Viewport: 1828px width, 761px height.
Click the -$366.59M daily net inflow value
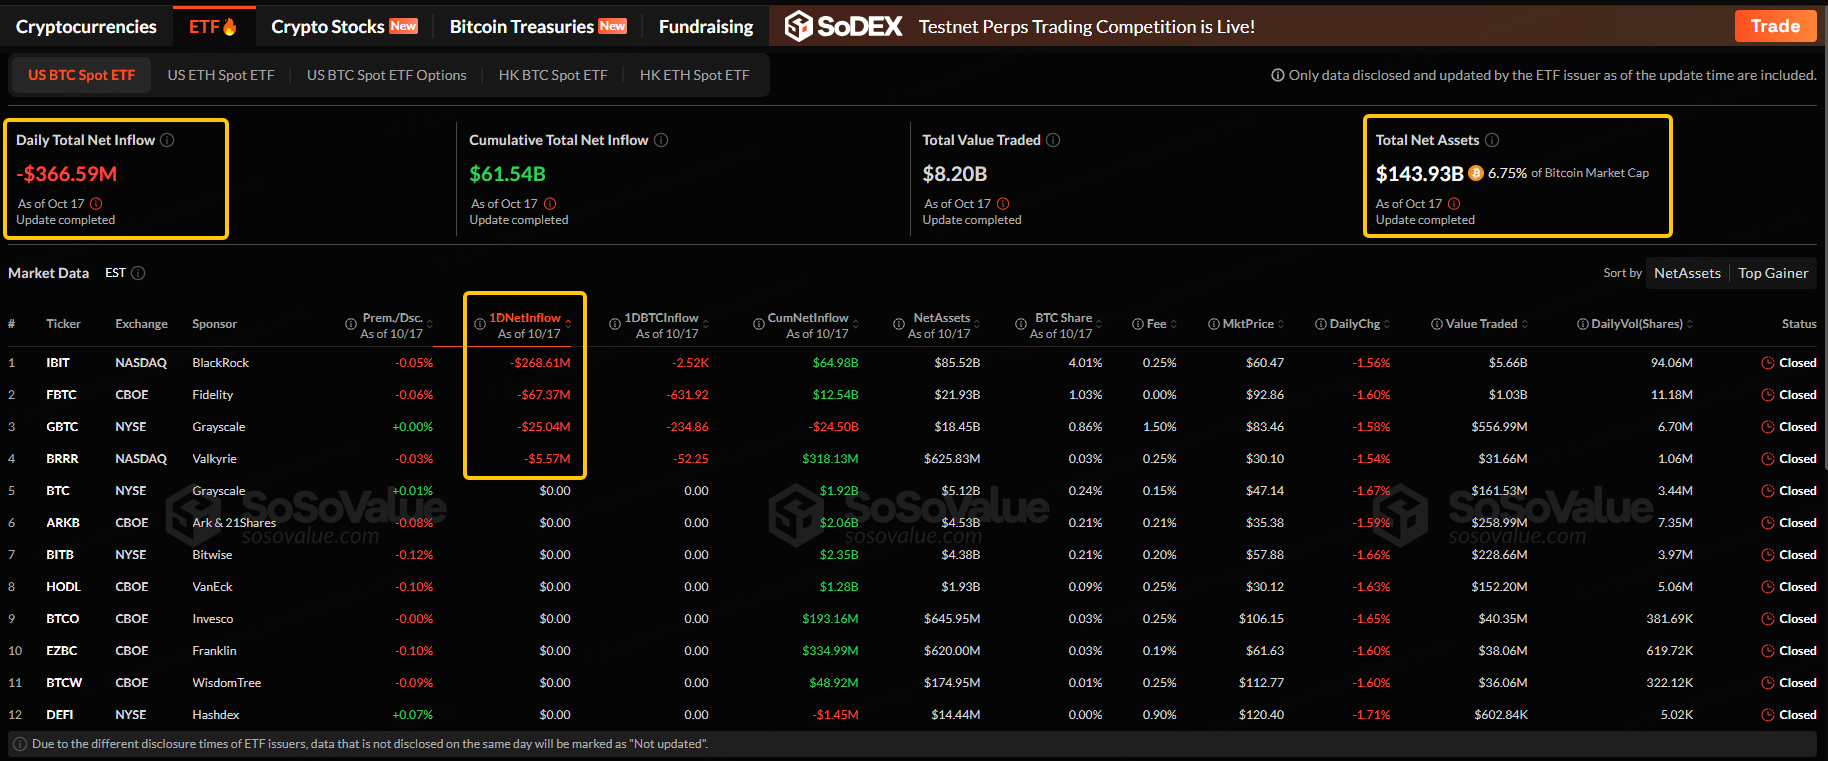point(67,174)
